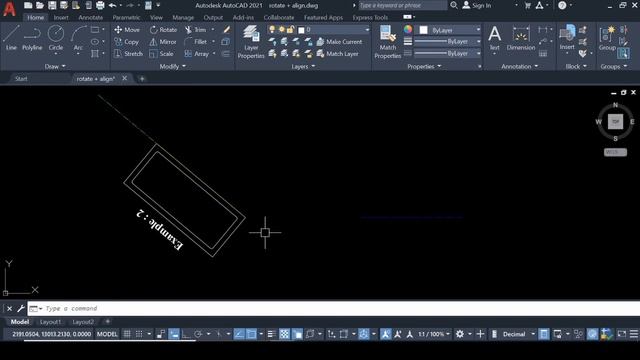This screenshot has height=360, width=640.
Task: Toggle ortho mode in status bar
Action: pyautogui.click(x=186, y=334)
